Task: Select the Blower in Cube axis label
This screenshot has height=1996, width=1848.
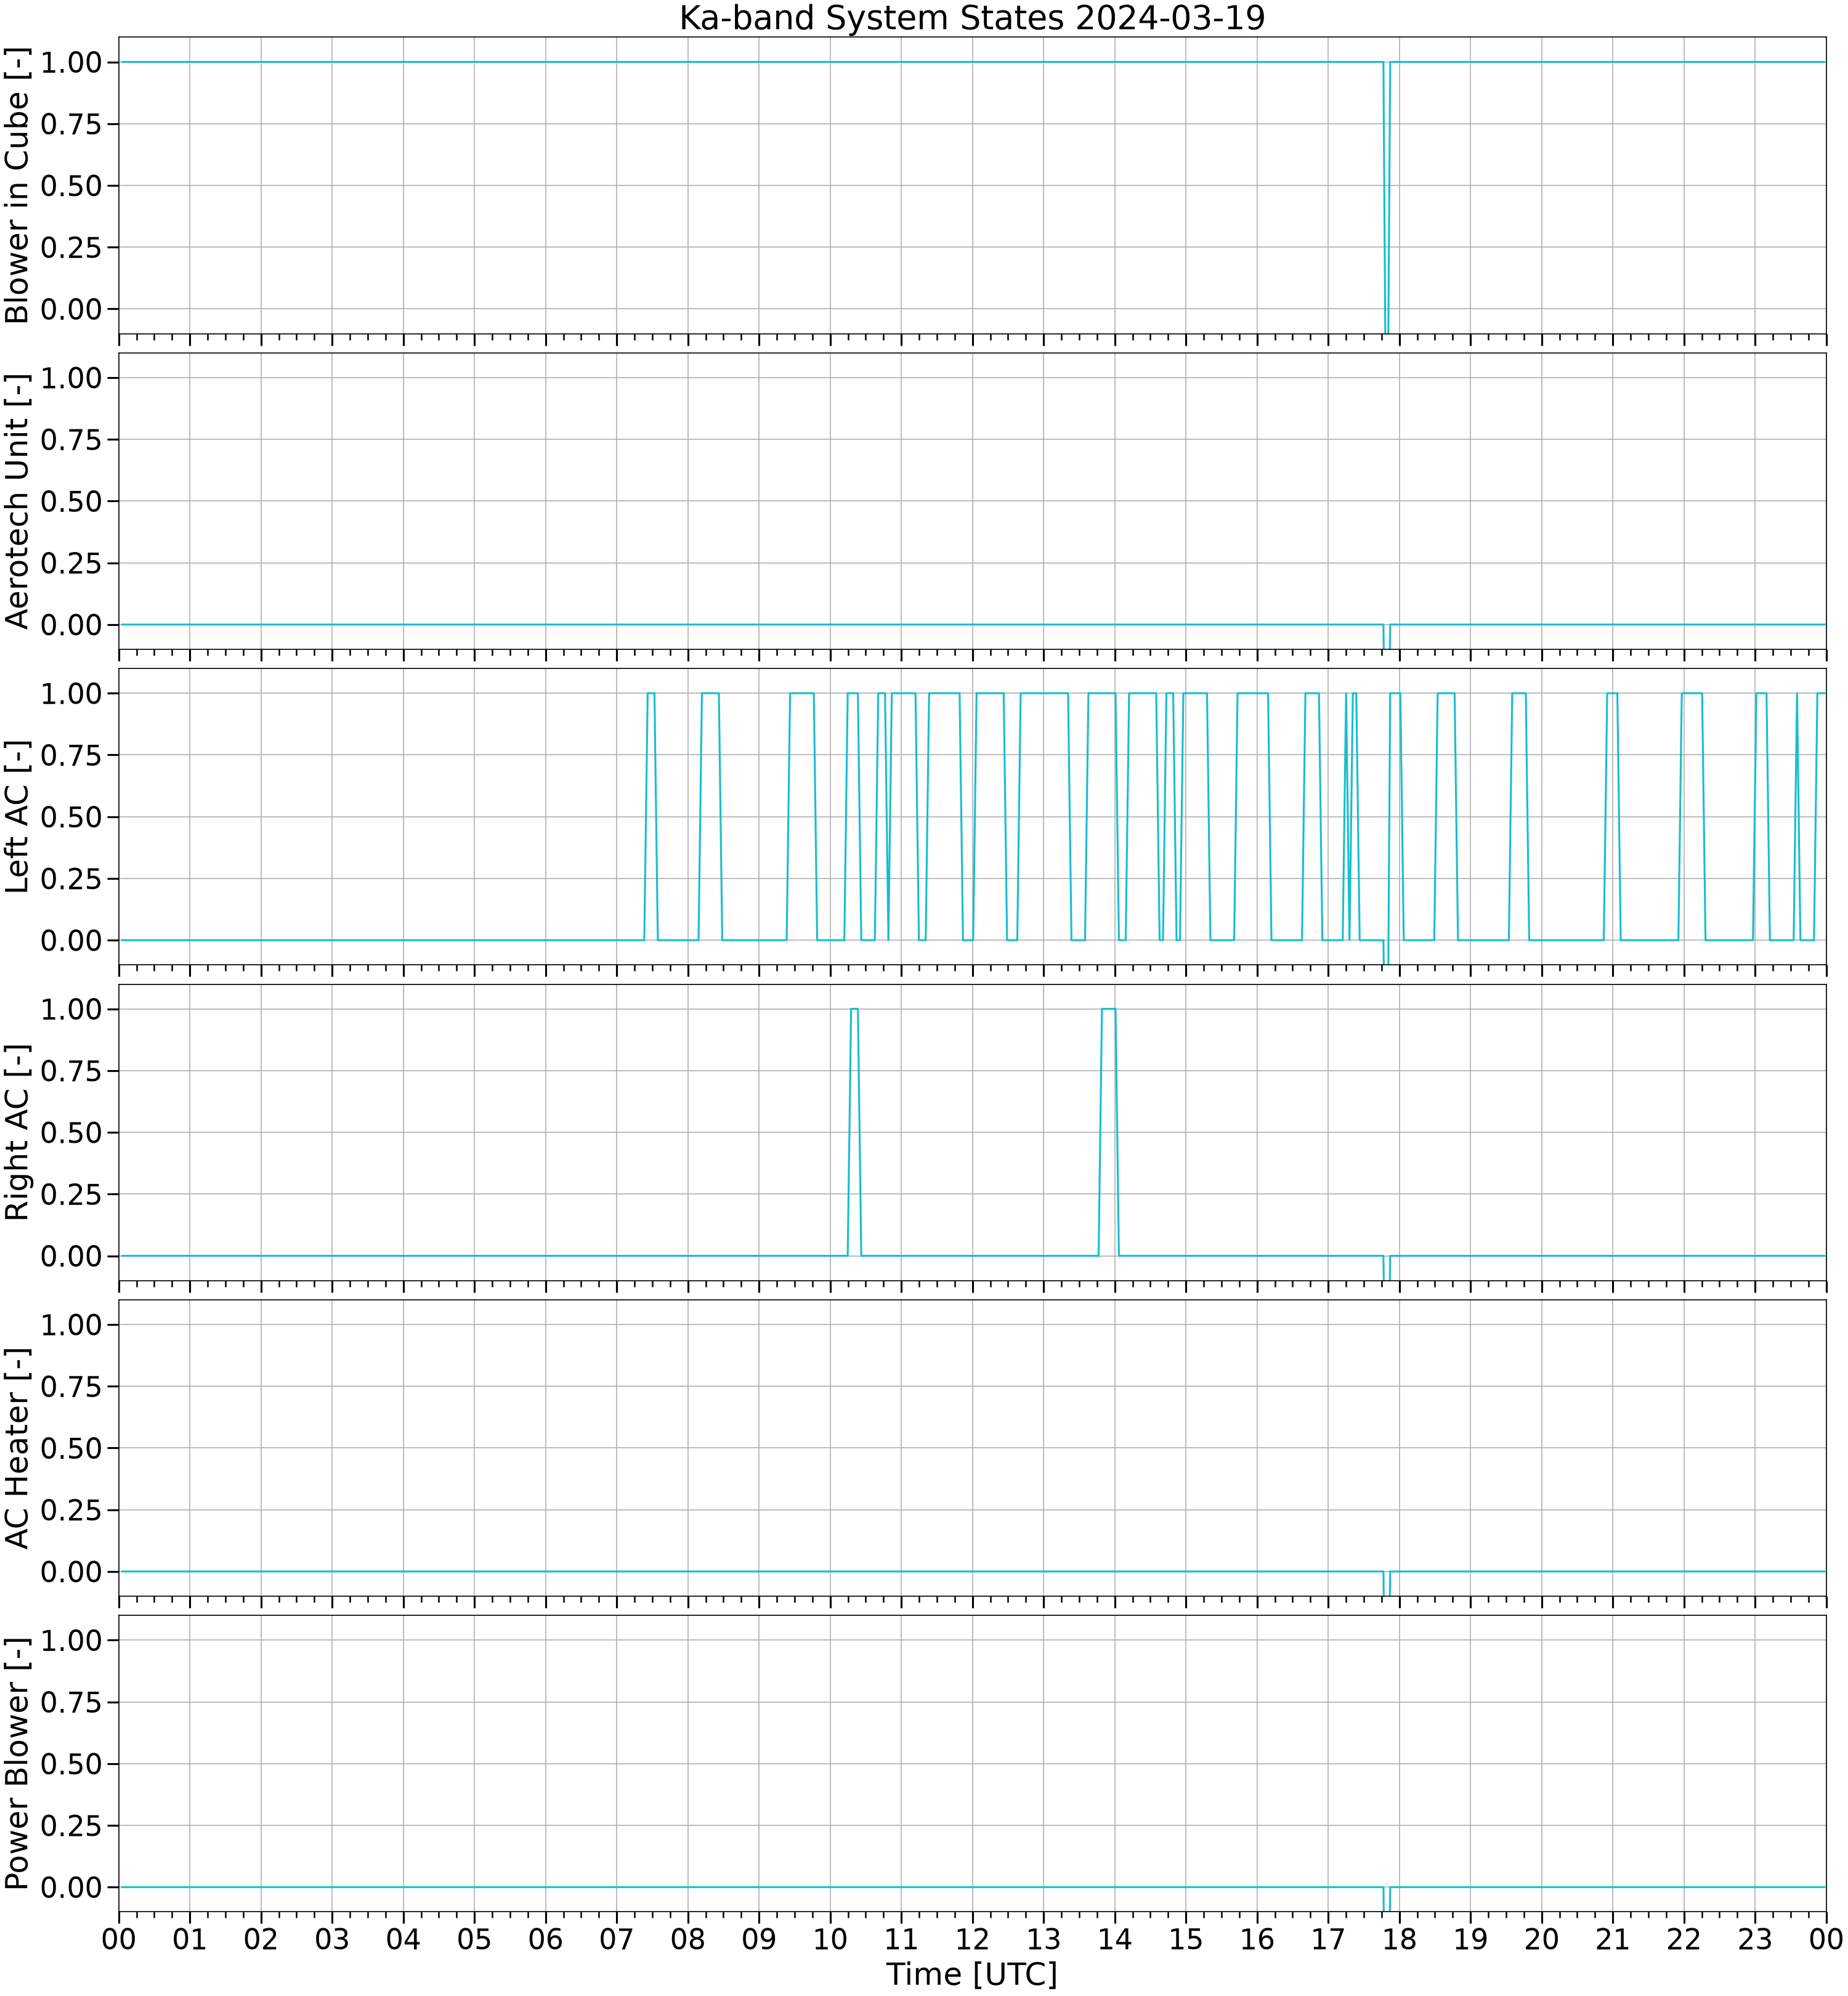Action: [18, 185]
